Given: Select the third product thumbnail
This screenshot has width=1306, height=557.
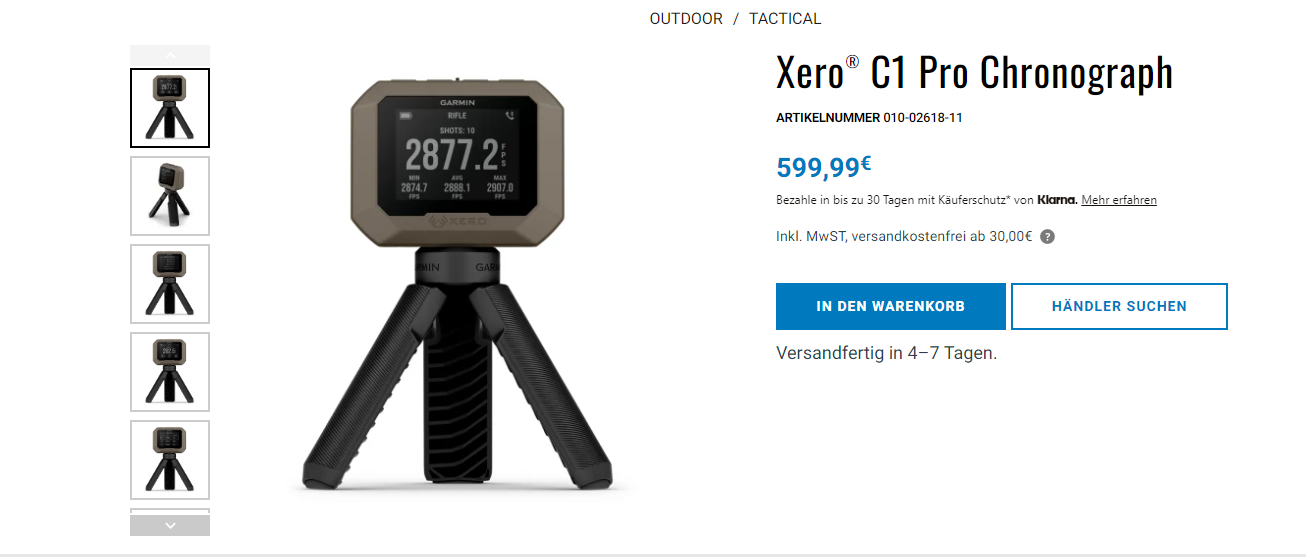Looking at the screenshot, I should click(x=170, y=284).
